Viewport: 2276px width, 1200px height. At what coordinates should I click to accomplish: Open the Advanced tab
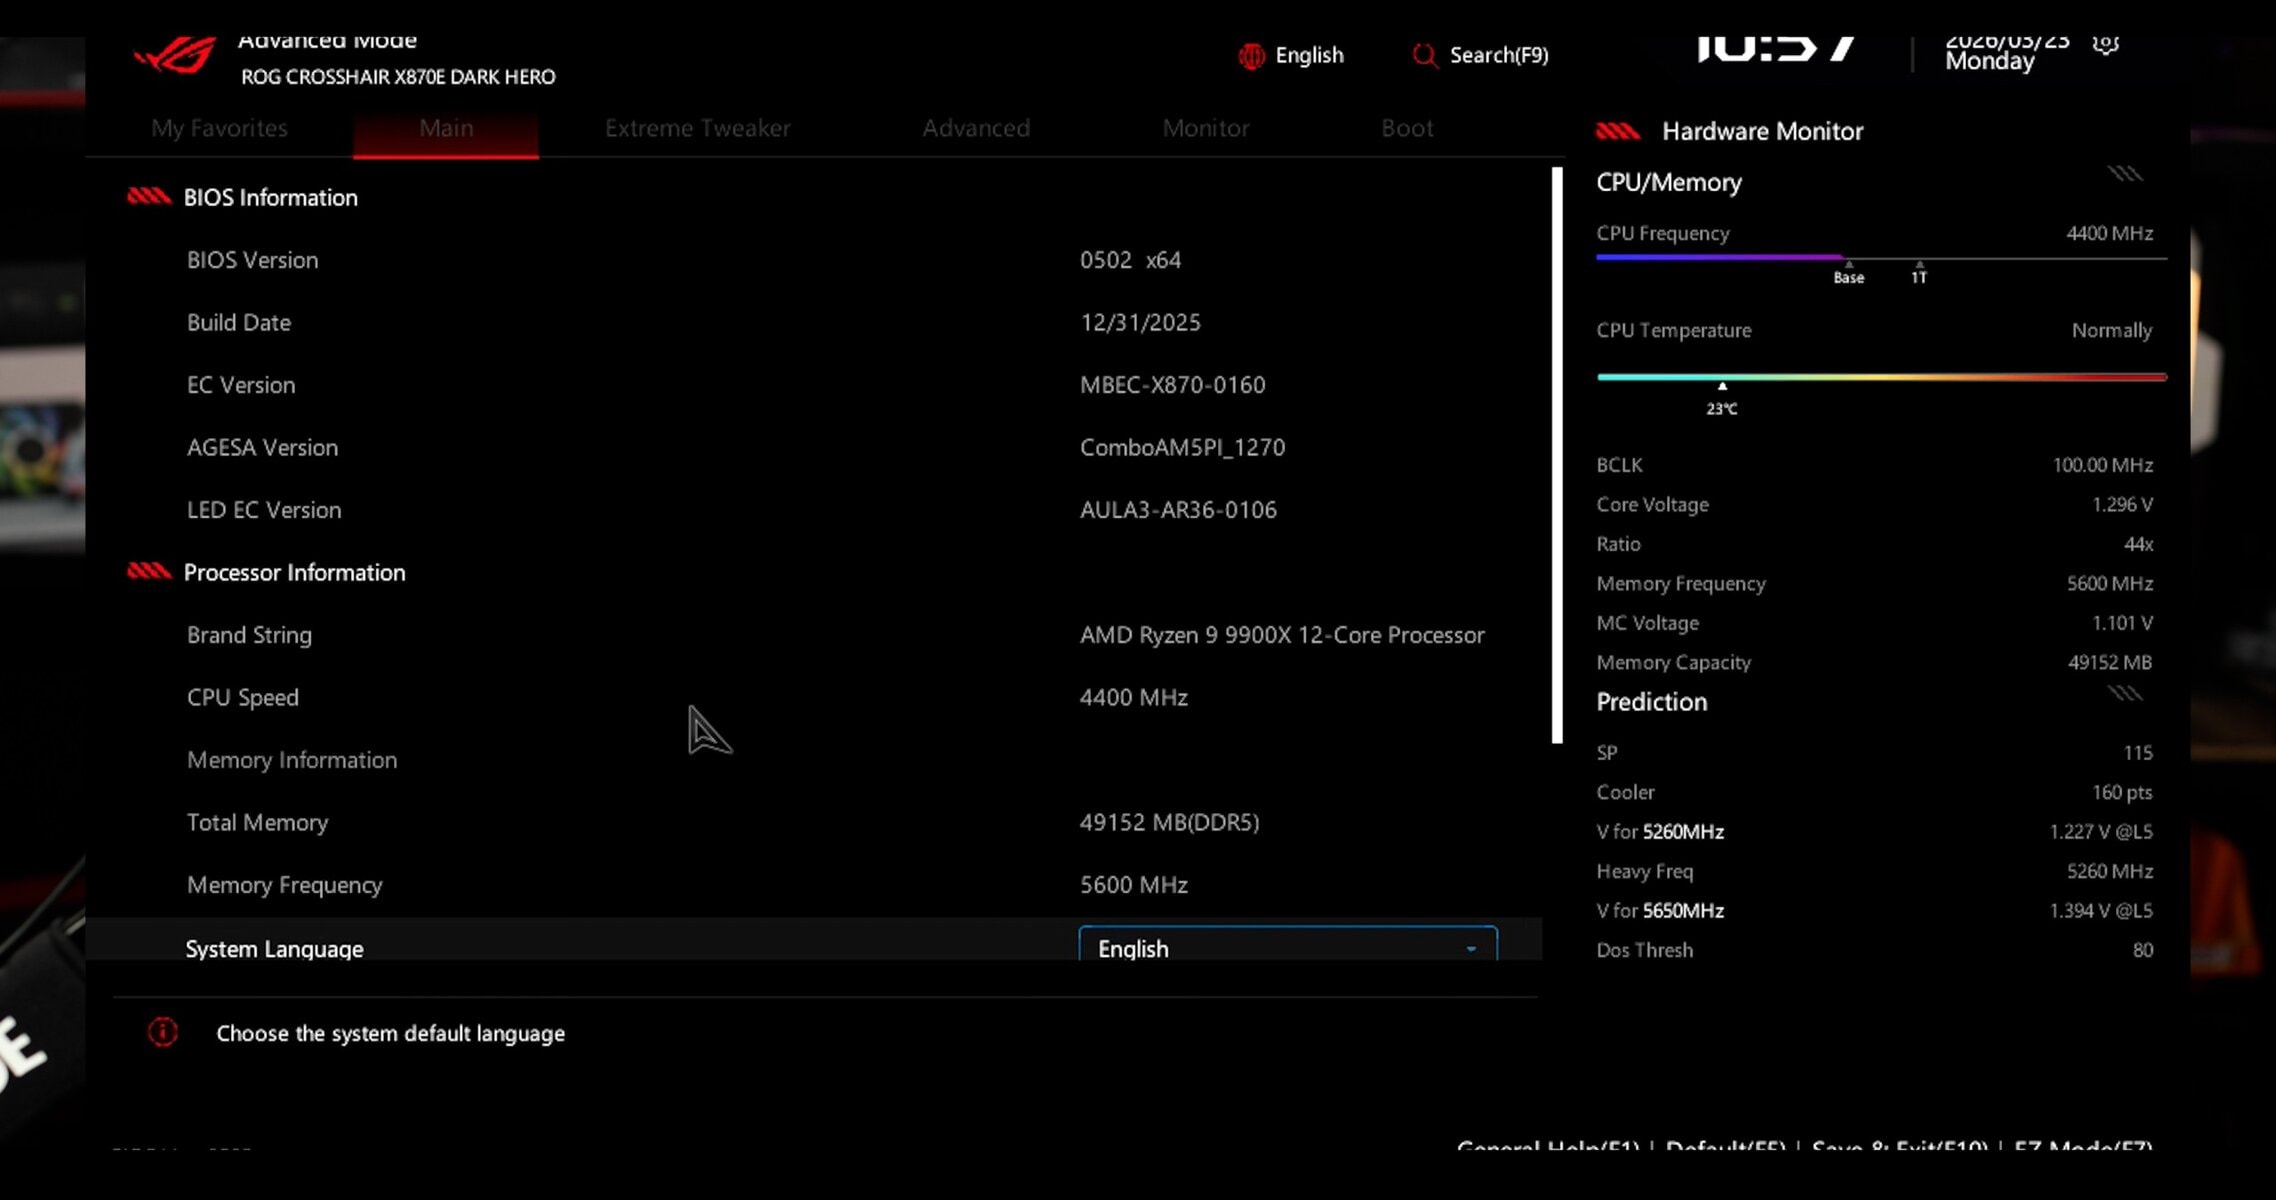point(975,128)
